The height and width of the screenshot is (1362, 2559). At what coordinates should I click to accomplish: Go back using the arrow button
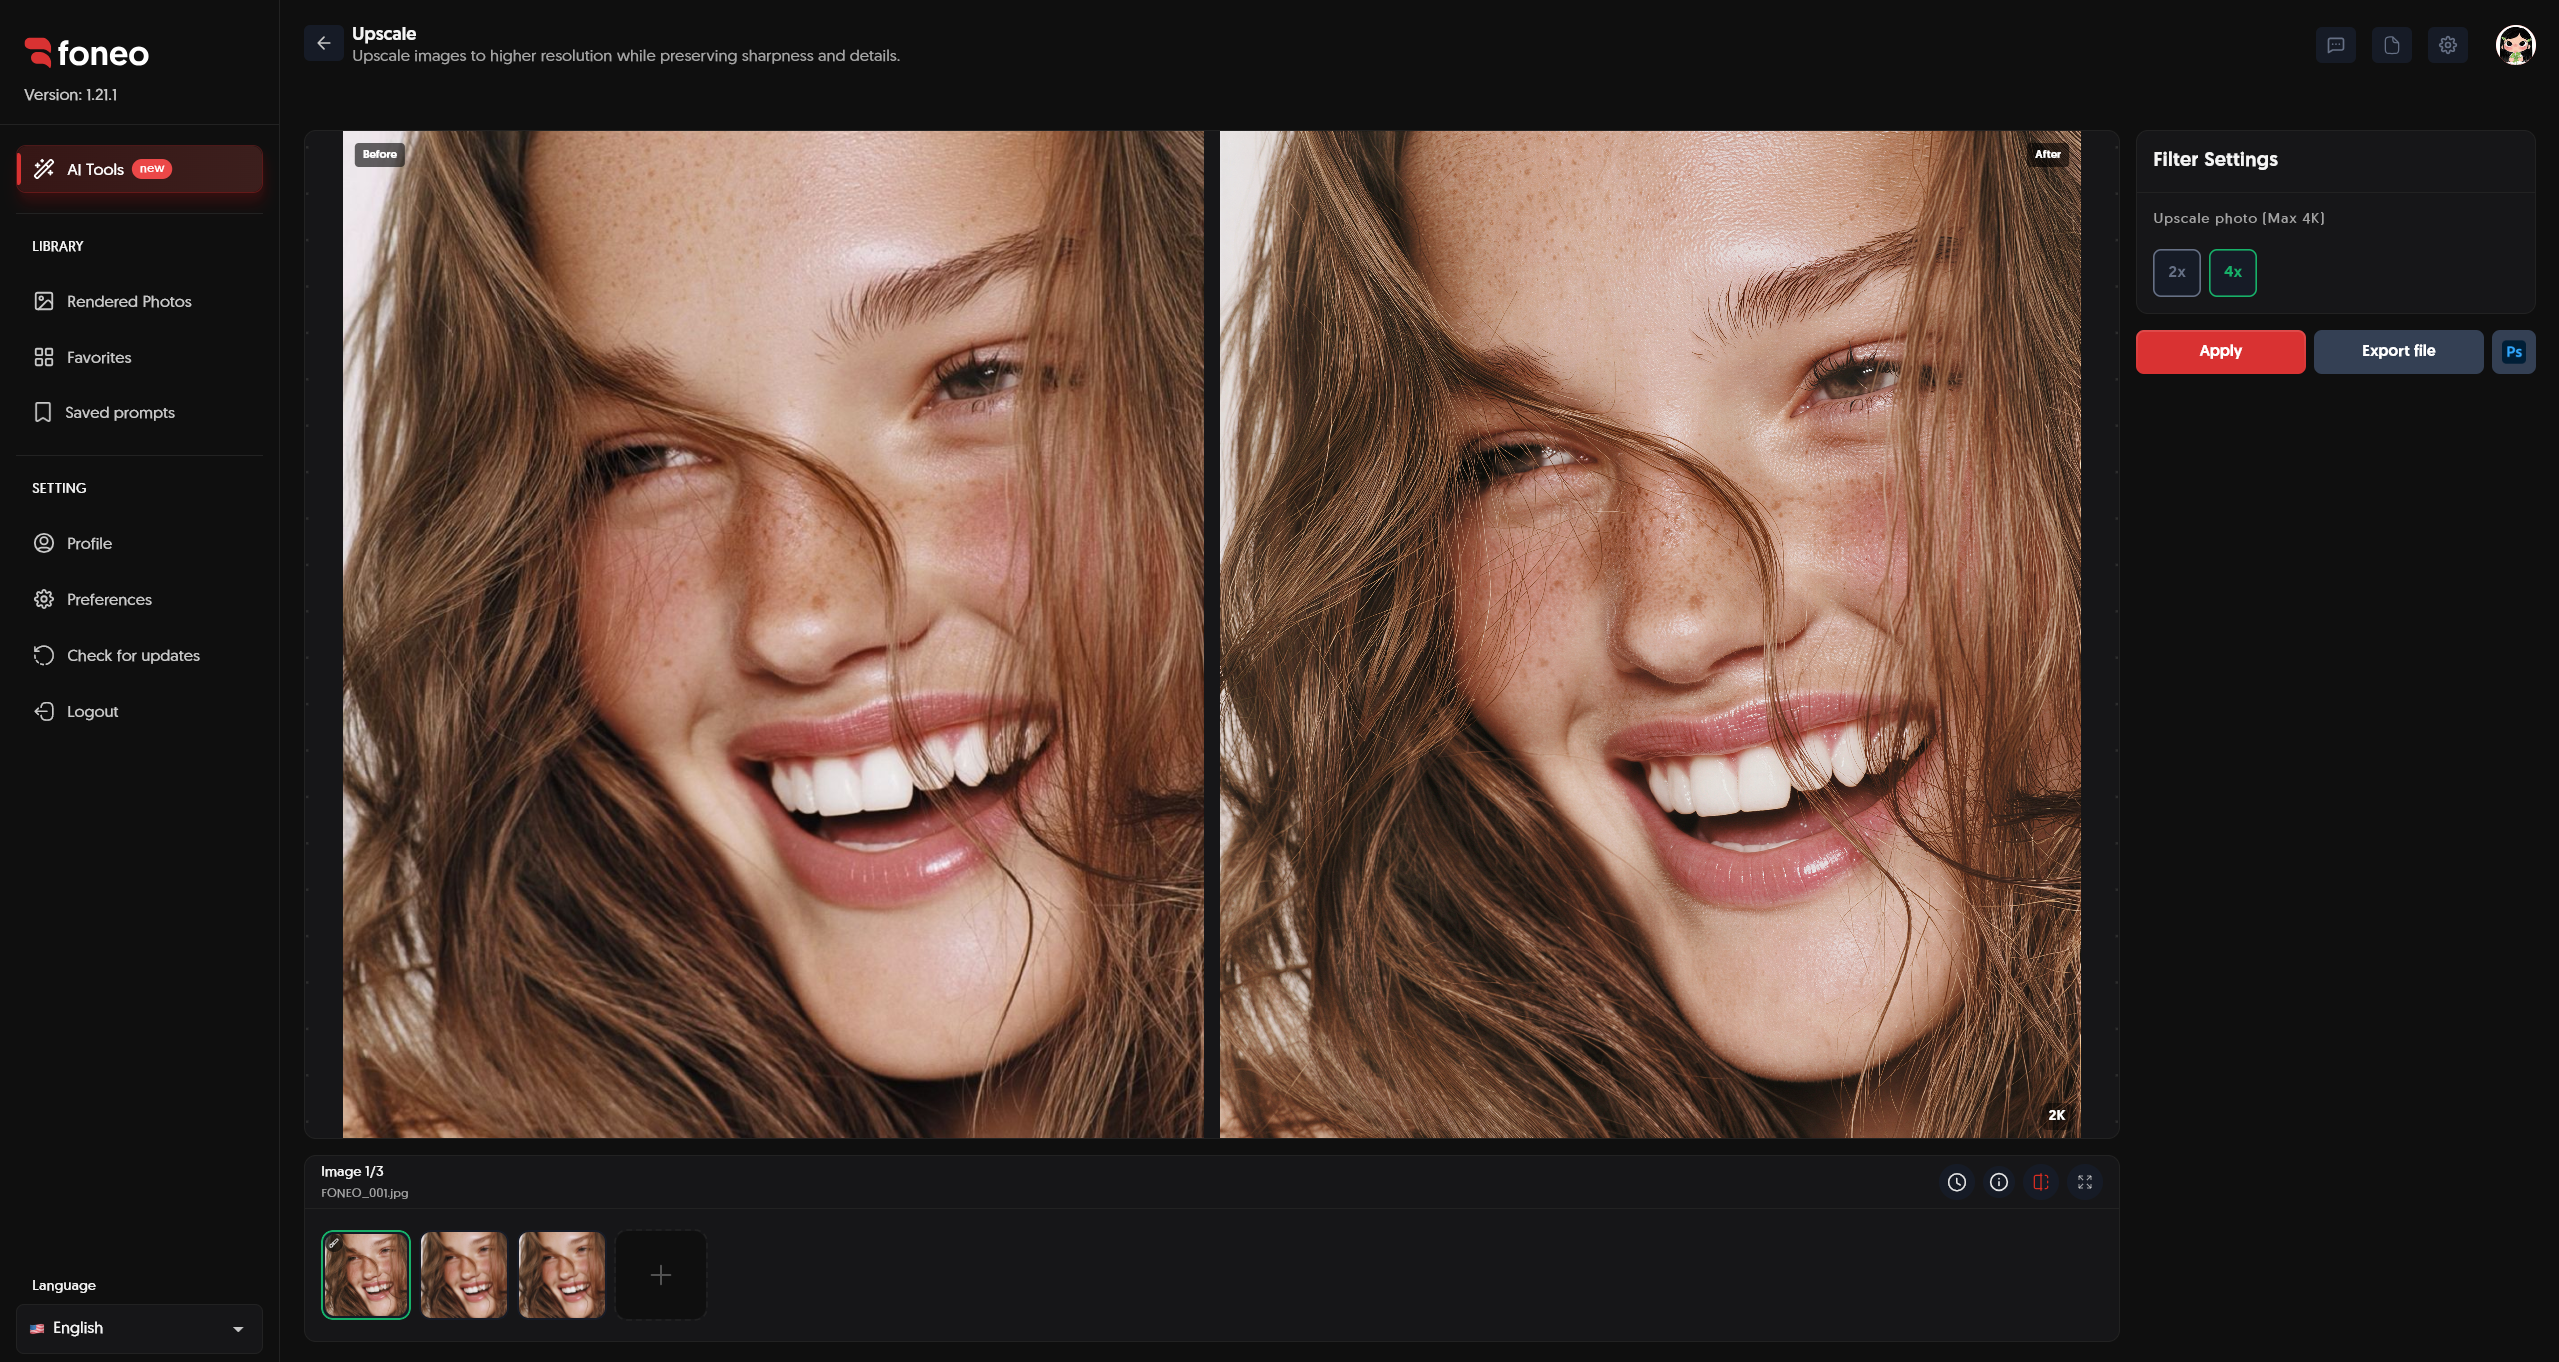[x=323, y=43]
